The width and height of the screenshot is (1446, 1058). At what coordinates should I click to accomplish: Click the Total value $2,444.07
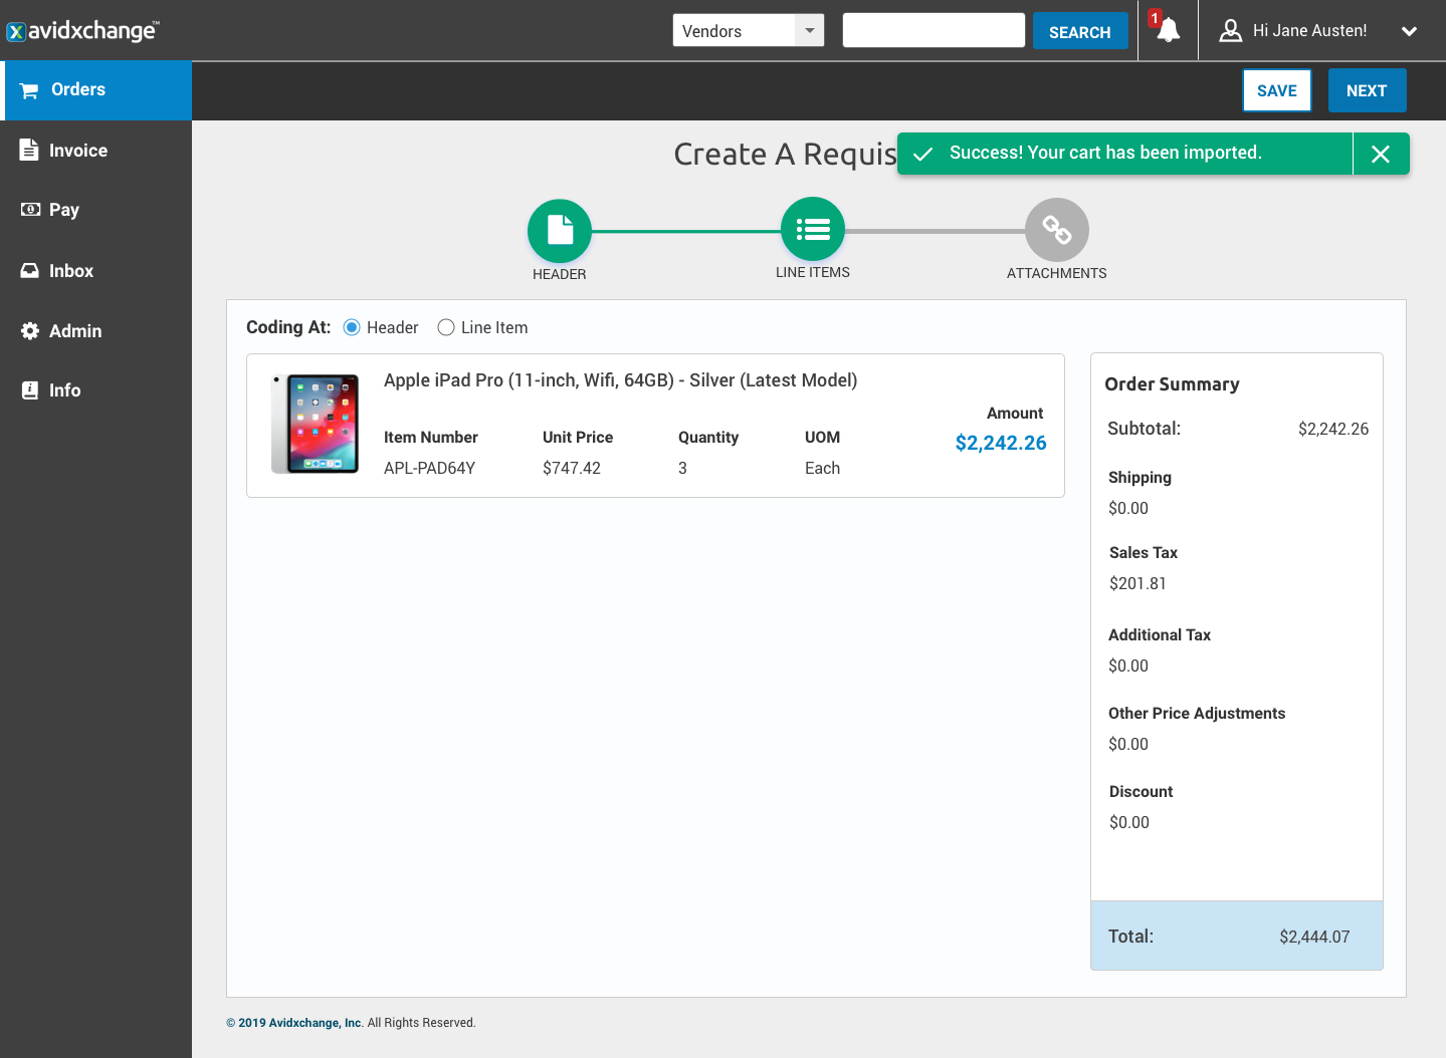tap(1314, 937)
